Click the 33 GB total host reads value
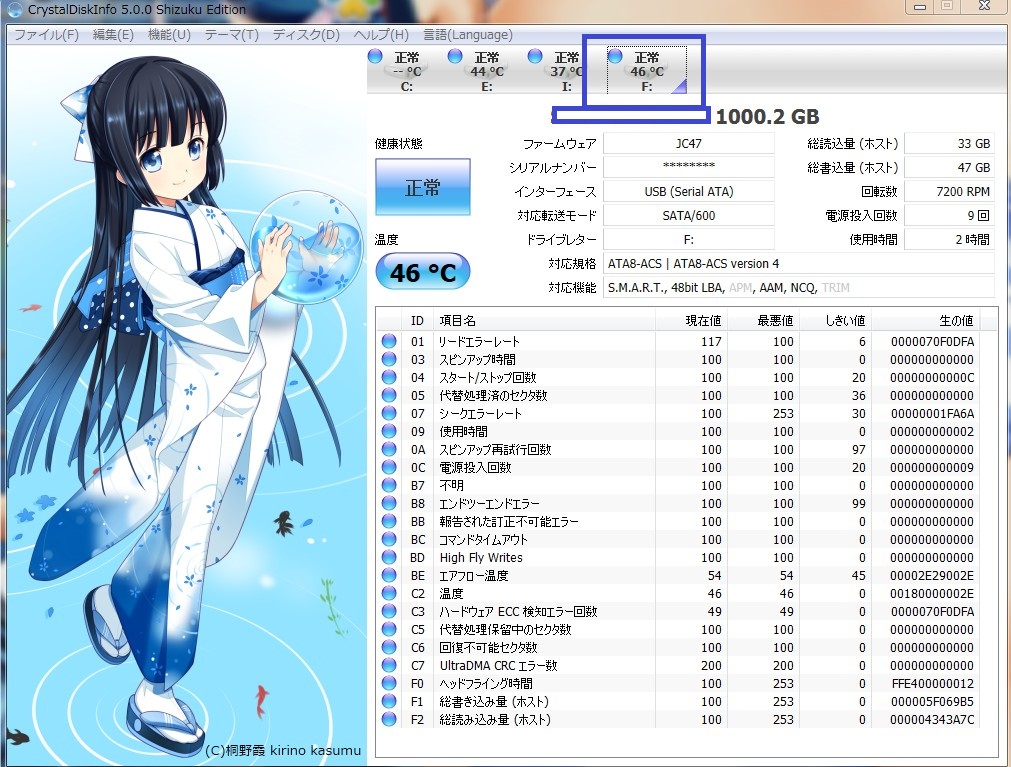The width and height of the screenshot is (1011, 767). pos(949,144)
